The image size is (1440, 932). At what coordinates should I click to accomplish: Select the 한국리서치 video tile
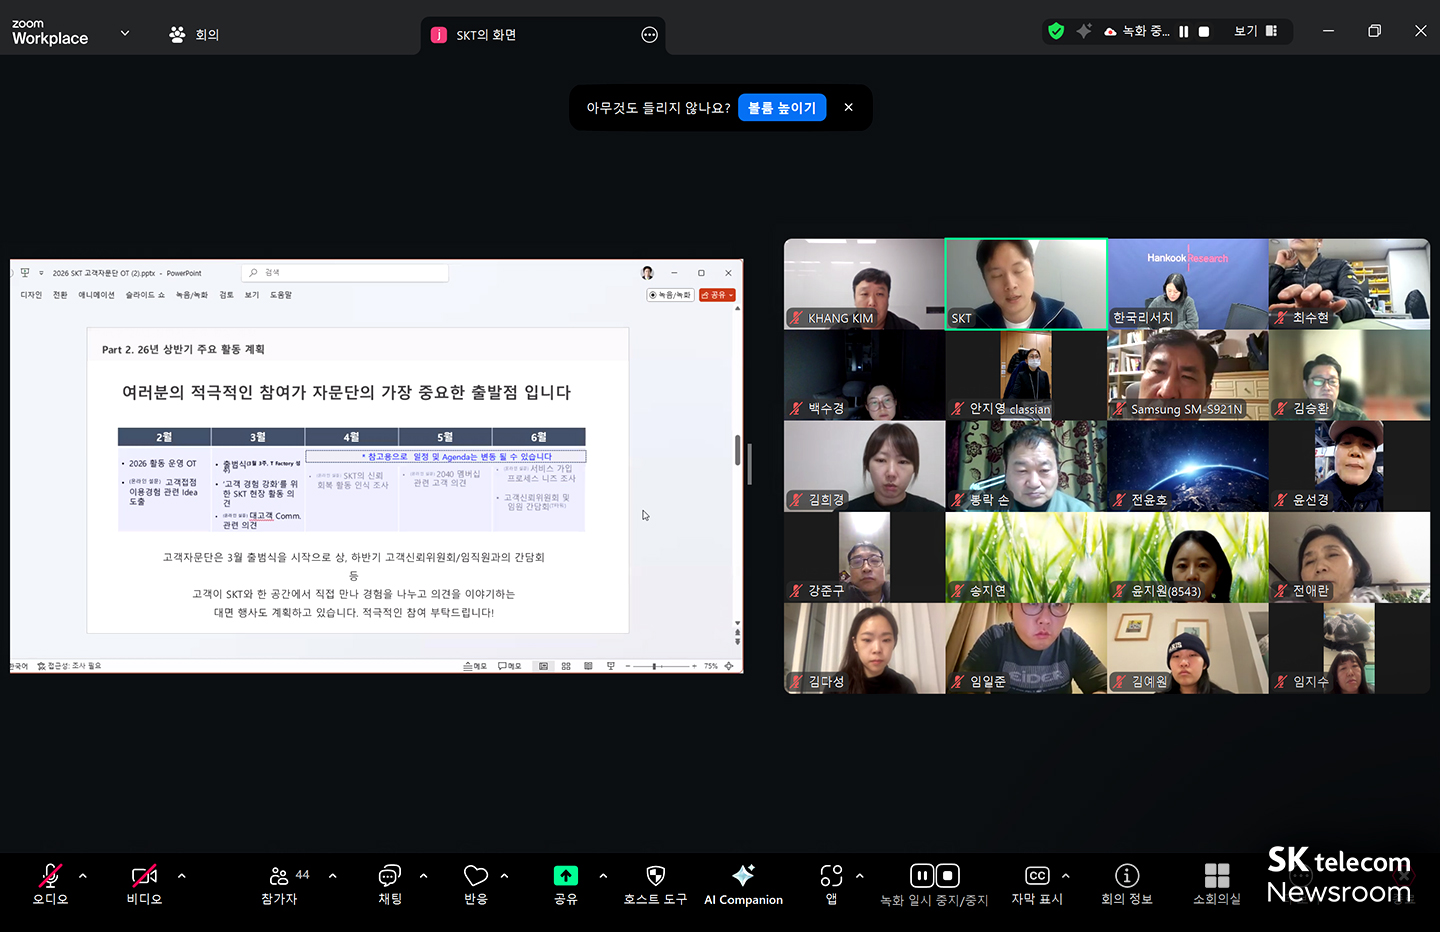click(x=1187, y=284)
